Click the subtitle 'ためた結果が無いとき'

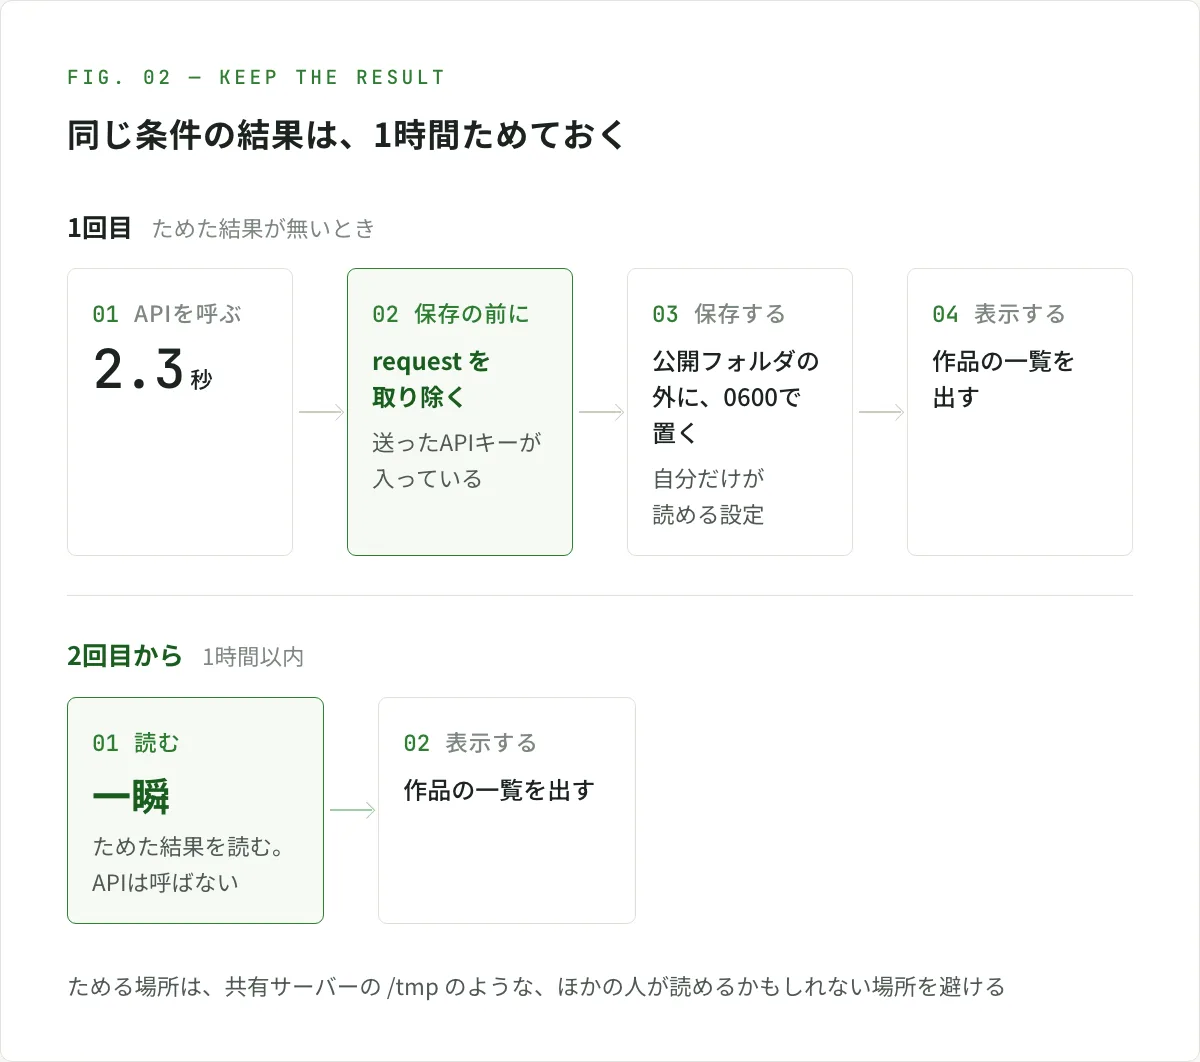(263, 229)
